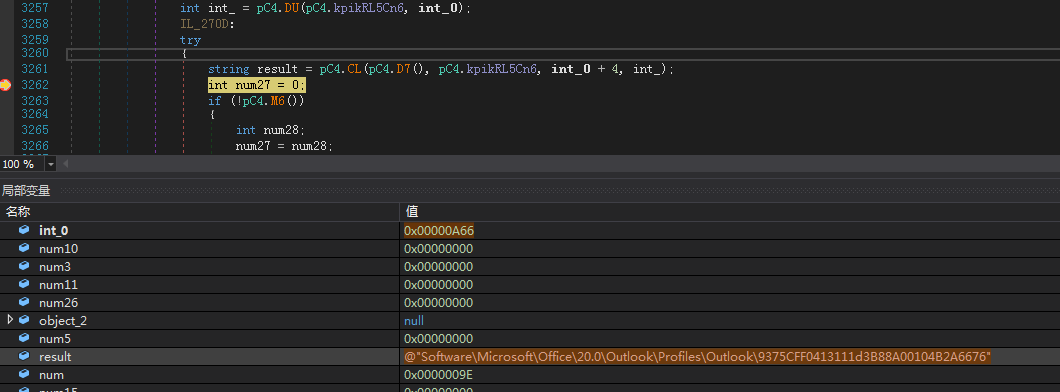Click the num variable icon
Image resolution: width=1060 pixels, height=392 pixels.
pyautogui.click(x=24, y=374)
